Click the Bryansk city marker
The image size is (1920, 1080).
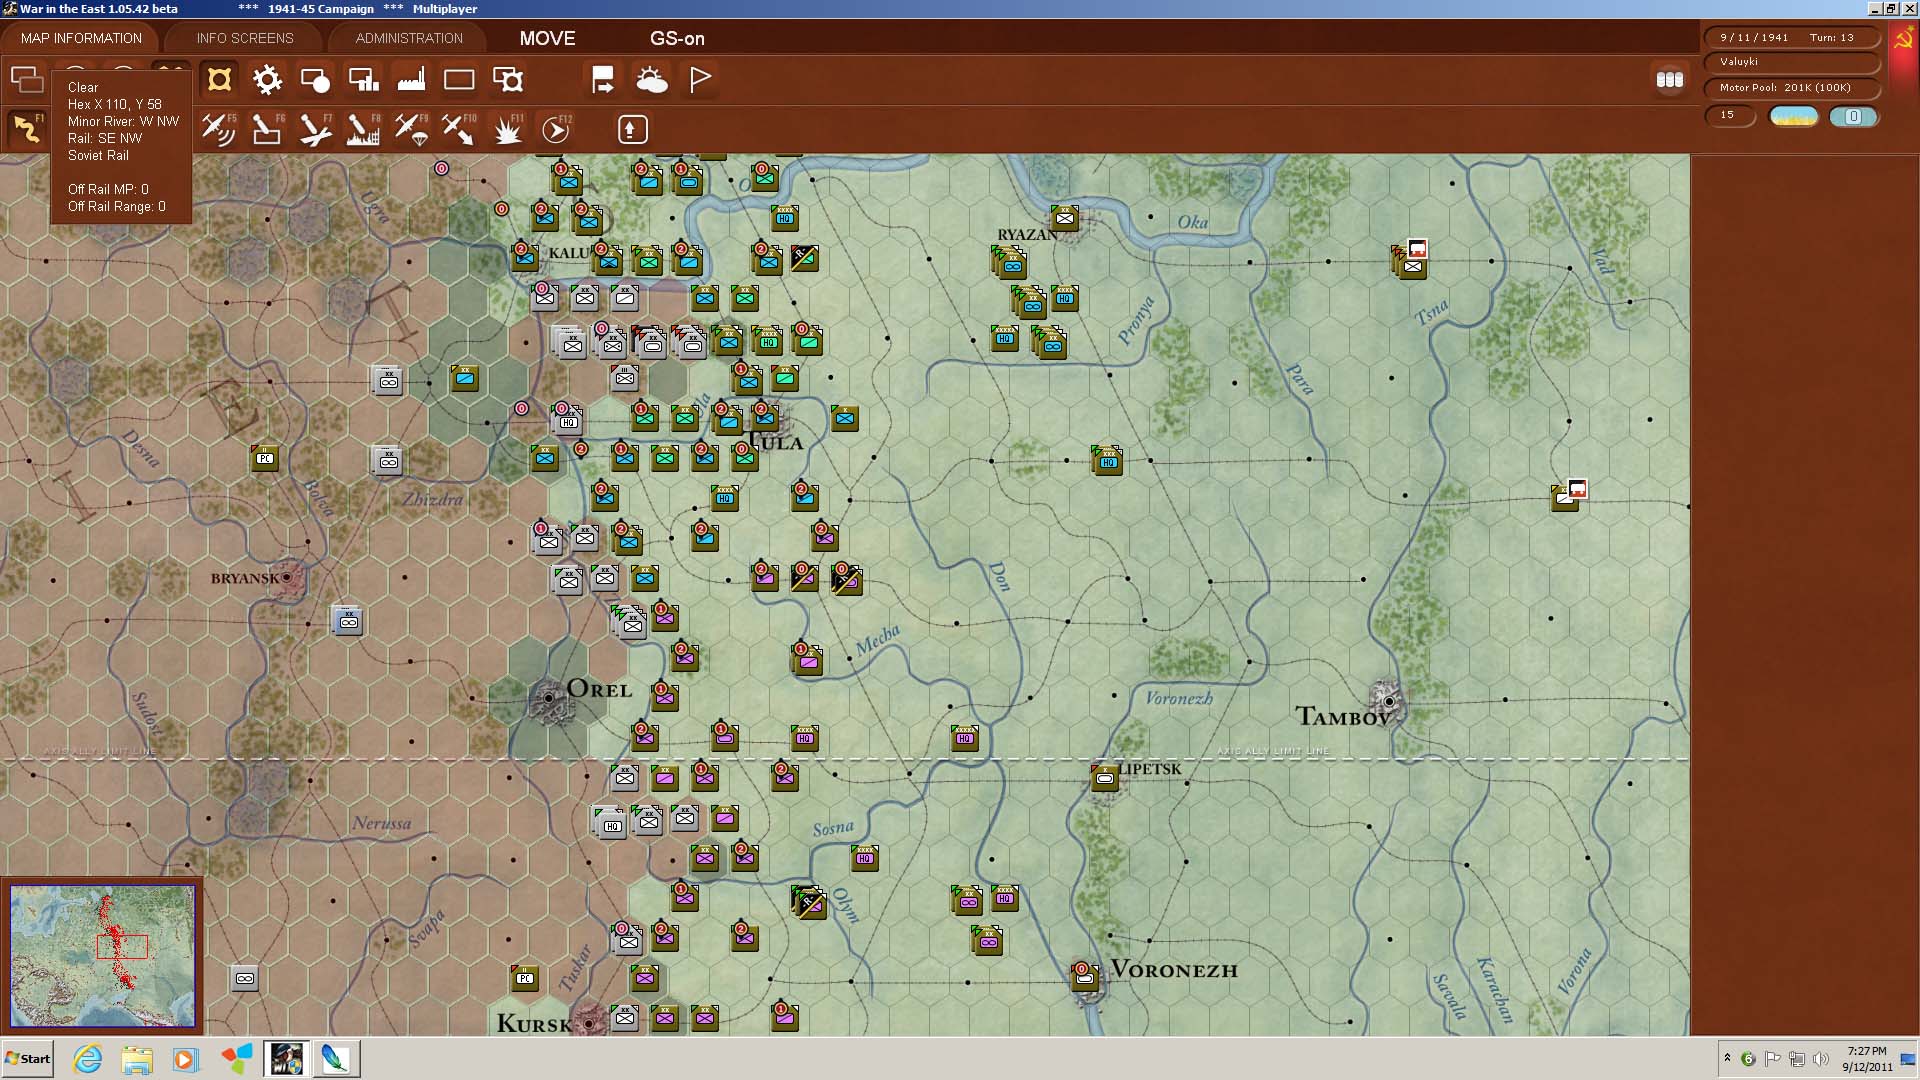click(x=287, y=578)
